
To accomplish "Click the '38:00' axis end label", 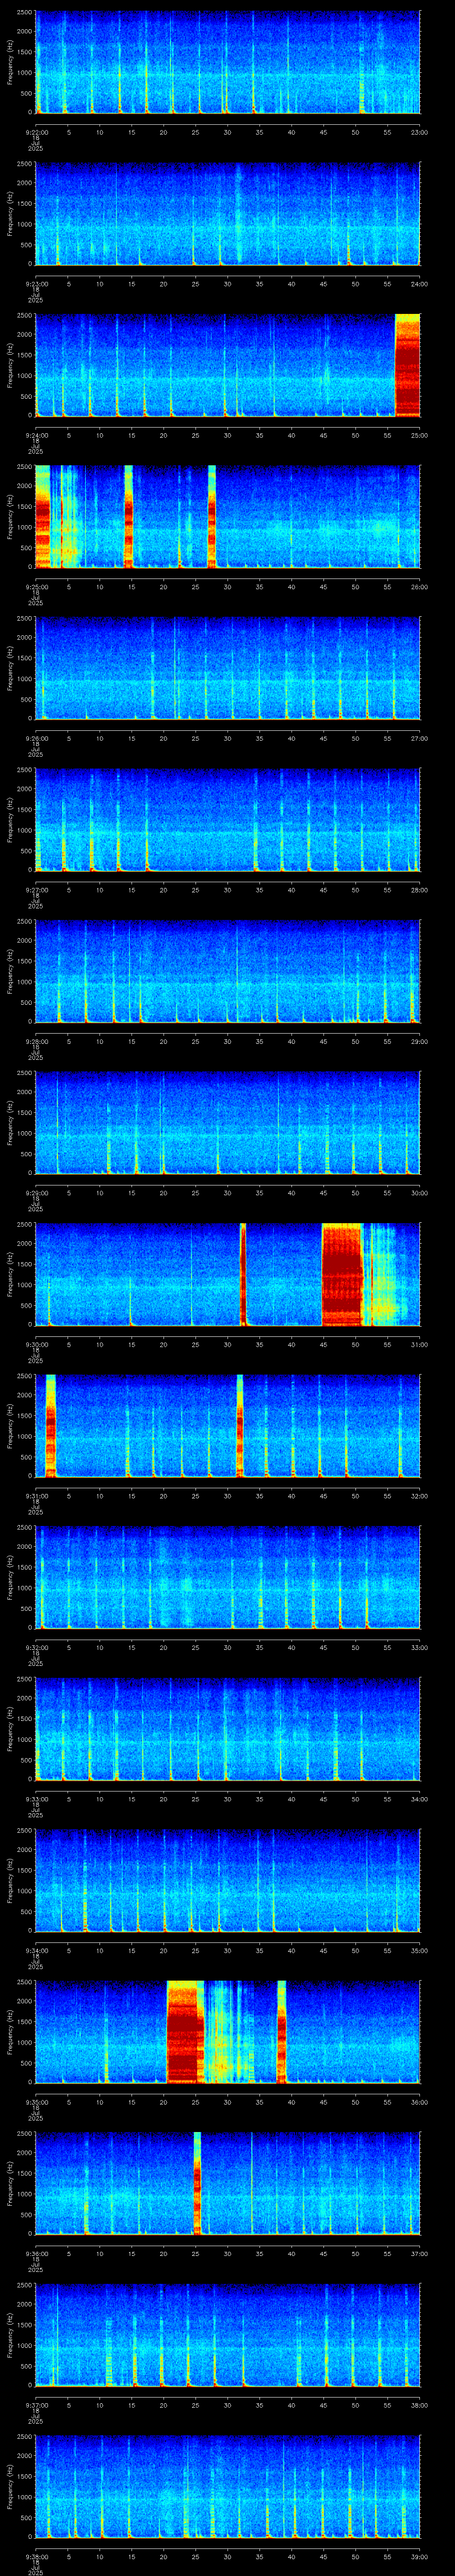I will click(420, 2405).
